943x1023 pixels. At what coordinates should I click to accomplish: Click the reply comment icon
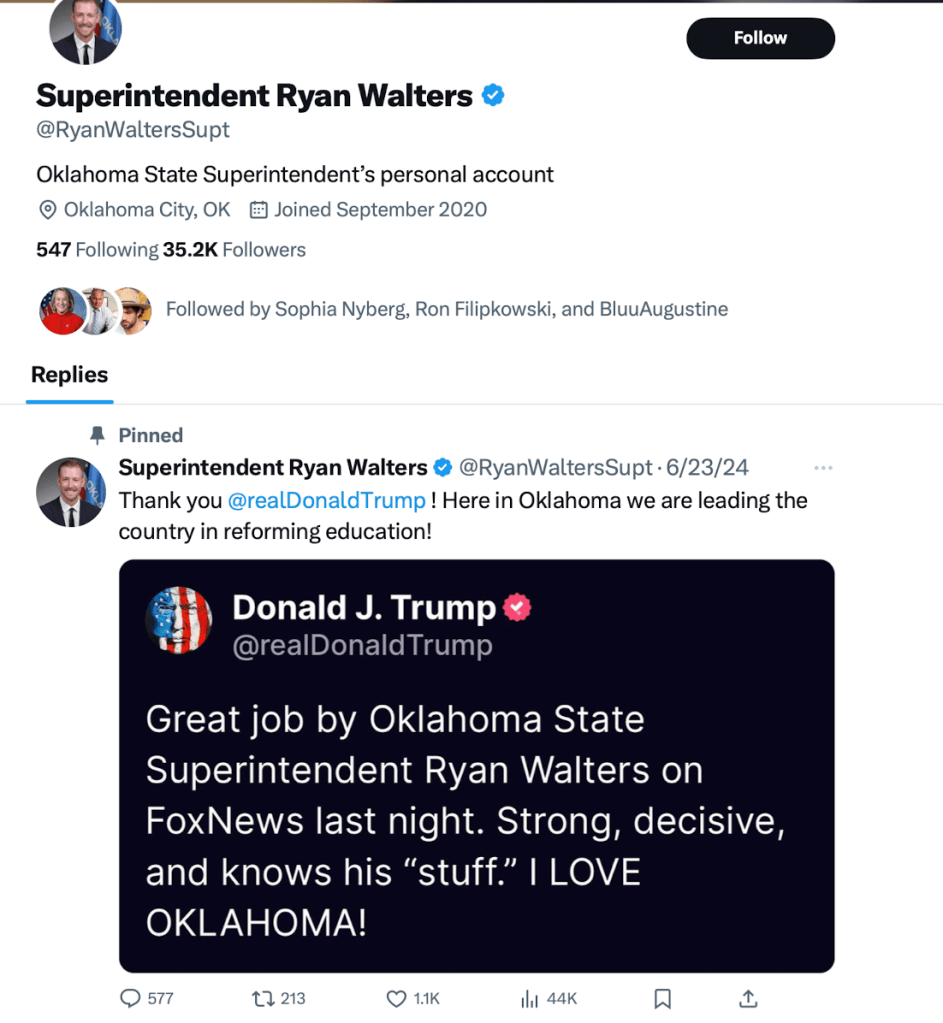pyautogui.click(x=131, y=998)
